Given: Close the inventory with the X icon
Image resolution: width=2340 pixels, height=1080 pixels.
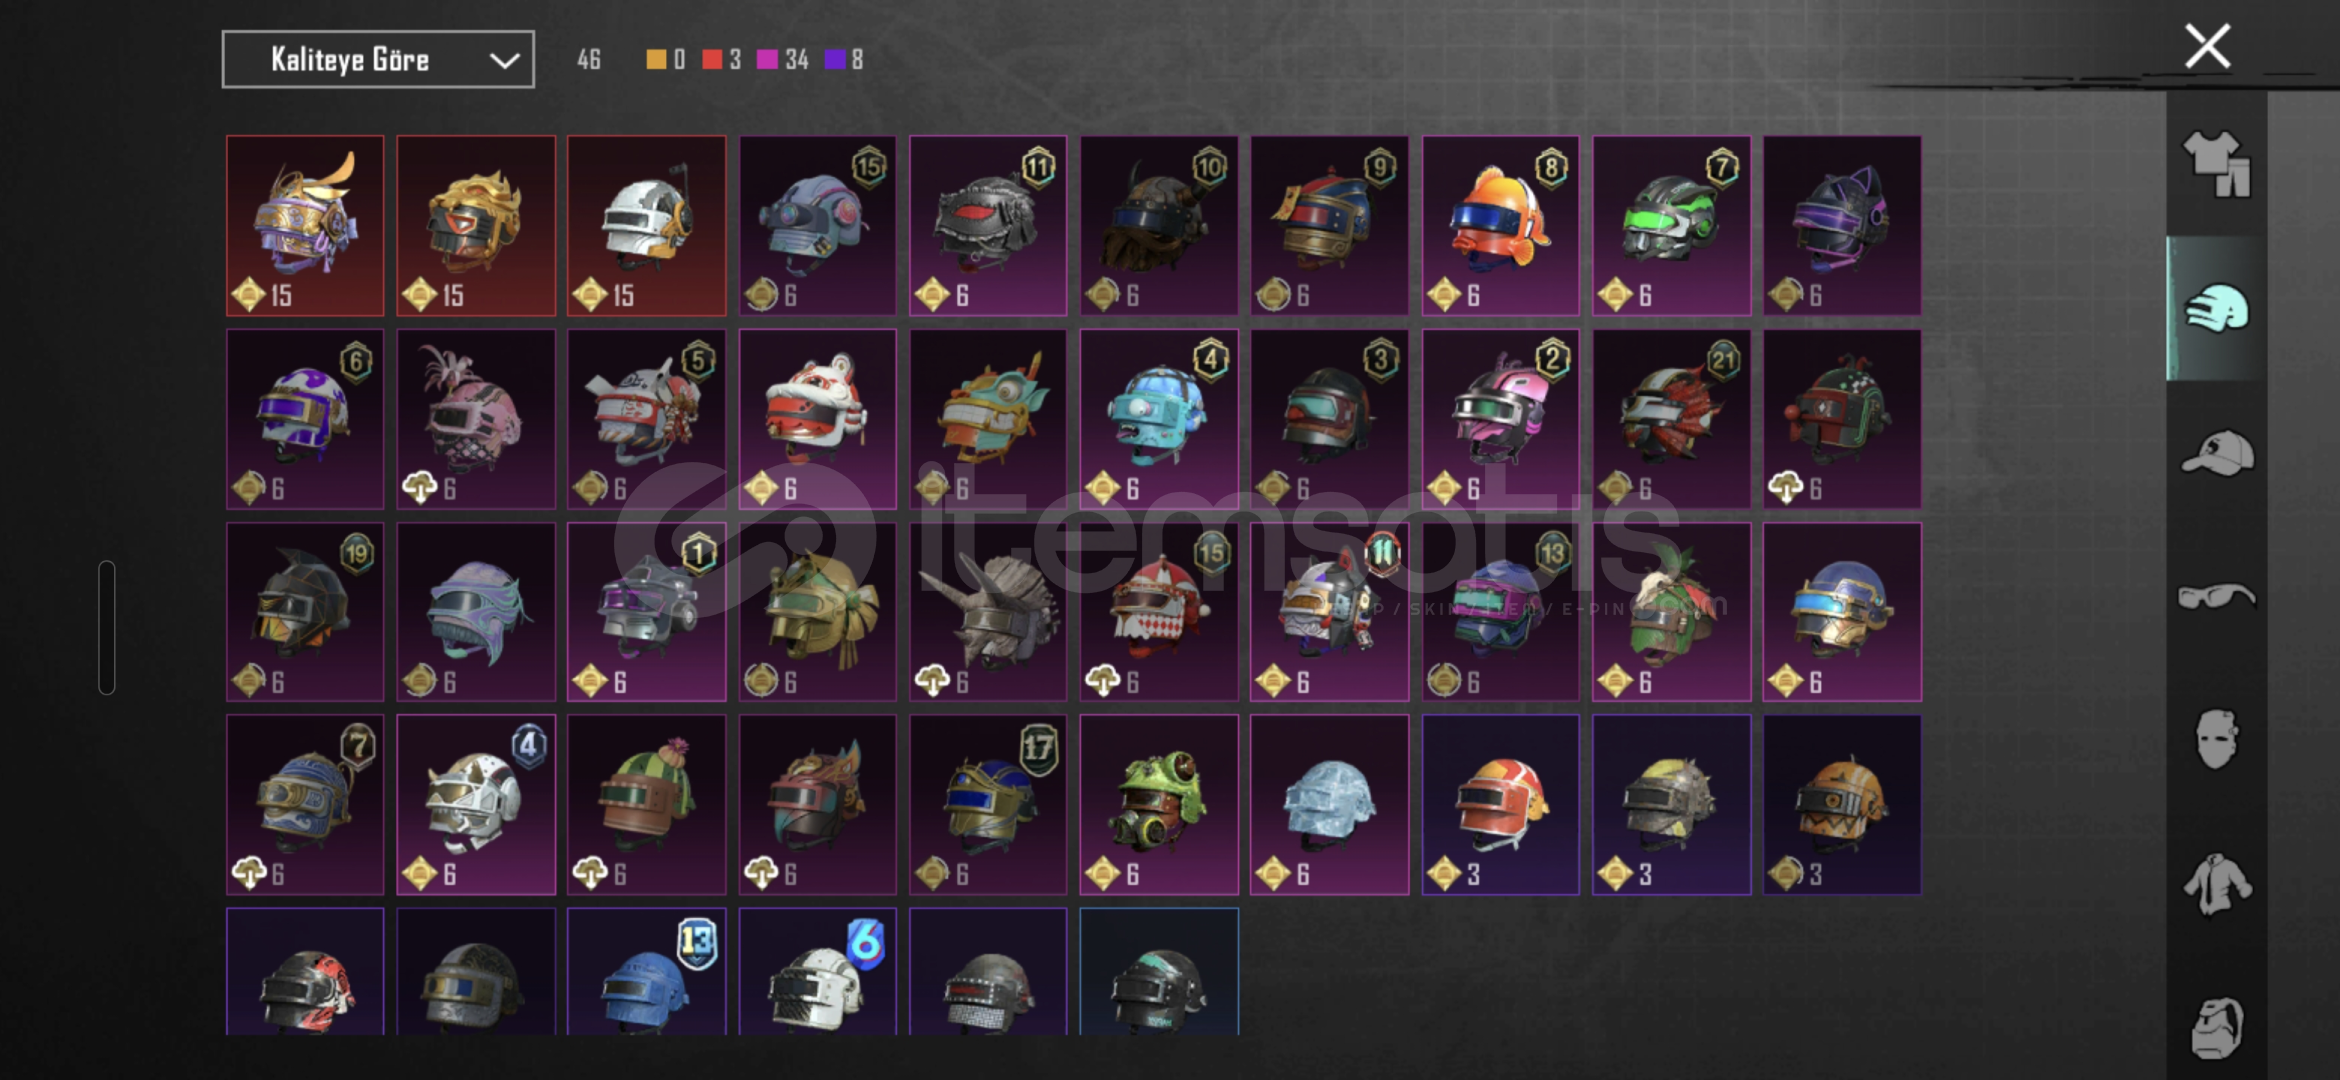Looking at the screenshot, I should coord(2207,46).
